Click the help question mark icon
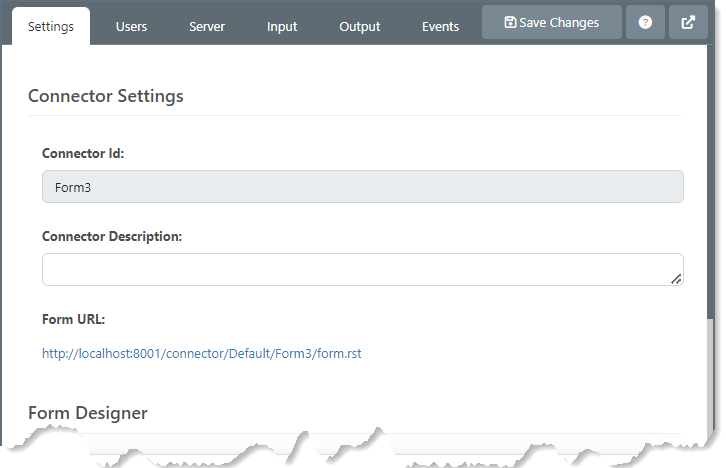Viewport: 726px width, 468px height. click(645, 22)
